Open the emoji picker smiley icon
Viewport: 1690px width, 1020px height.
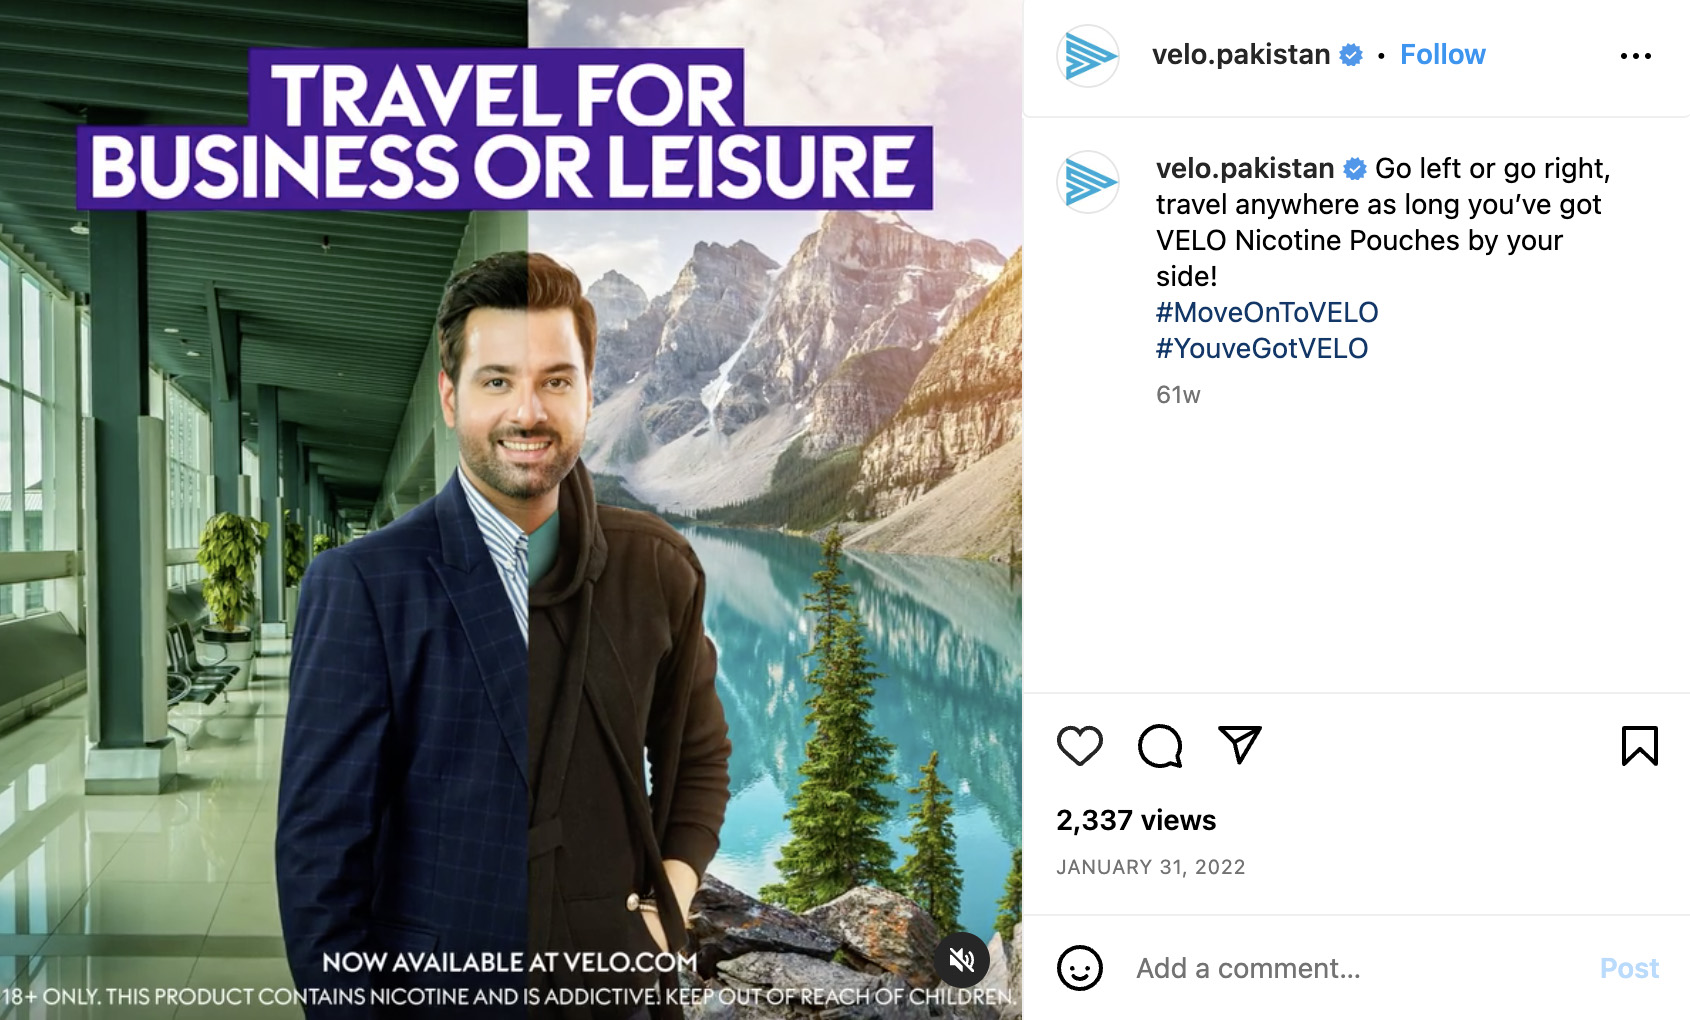1080,968
